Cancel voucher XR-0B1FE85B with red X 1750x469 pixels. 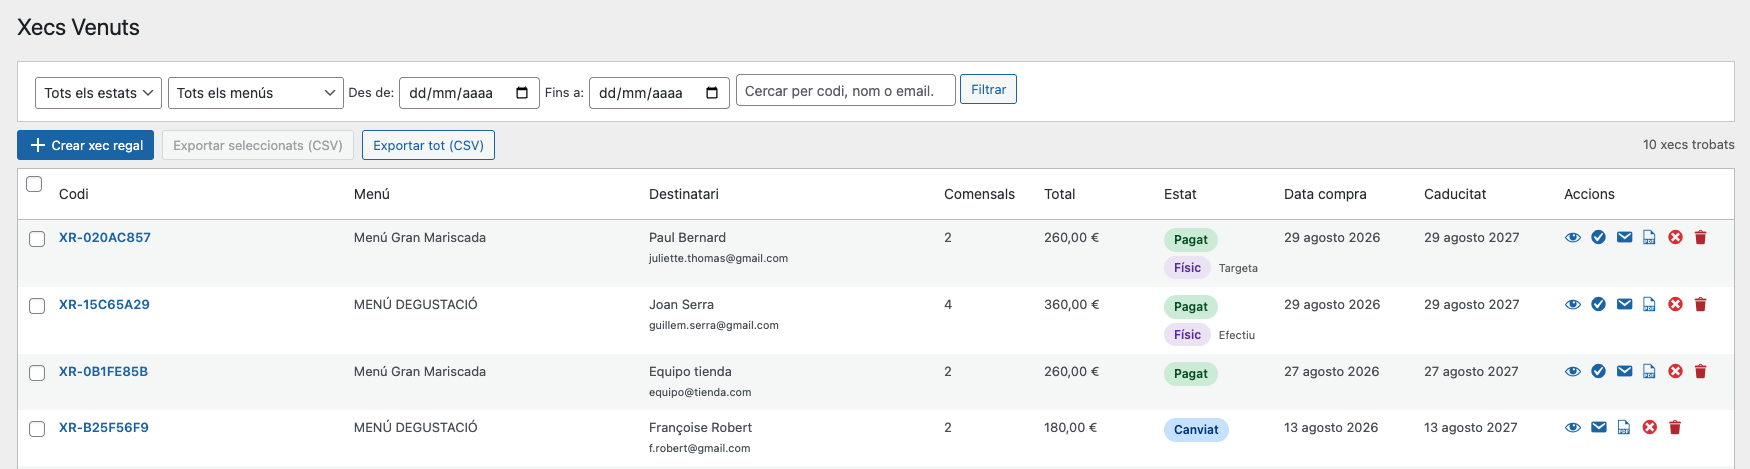1675,371
